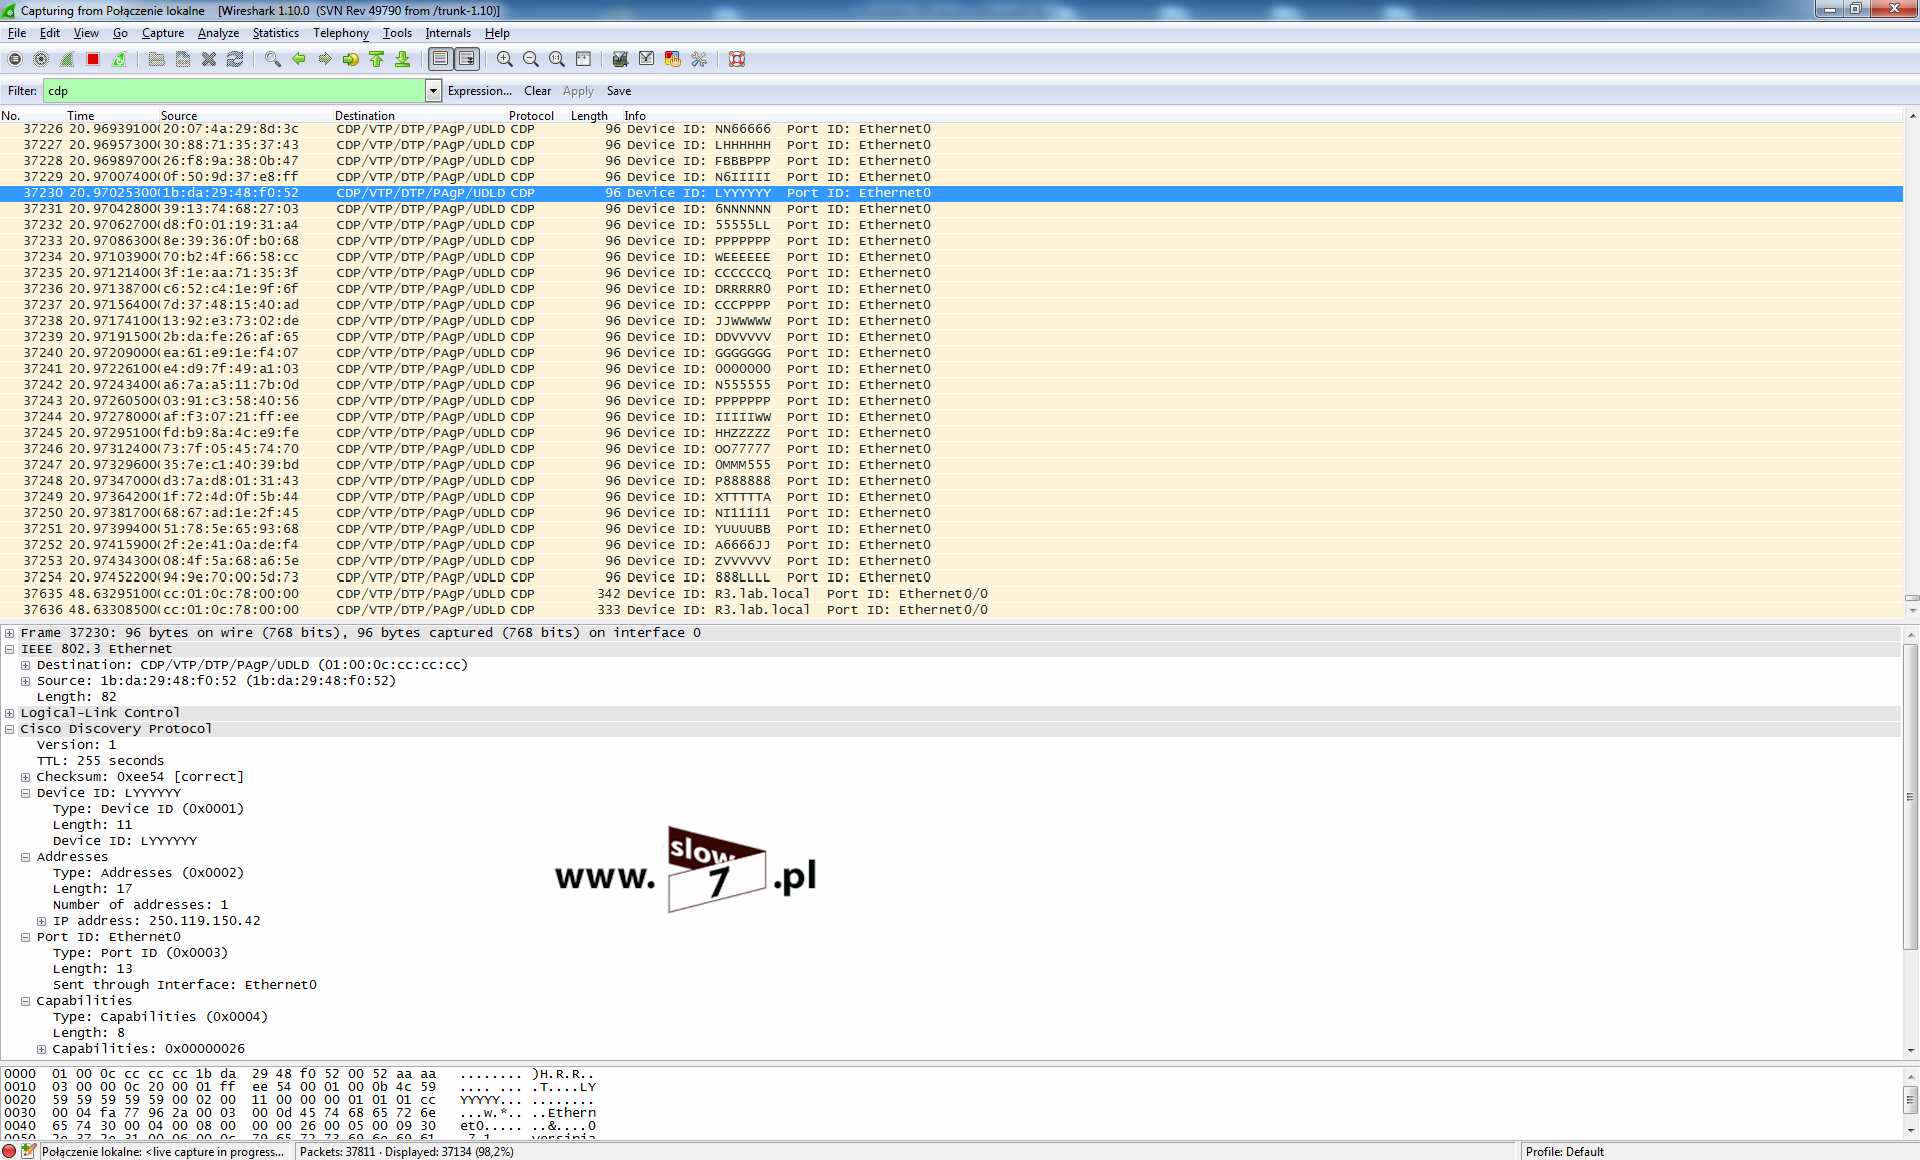
Task: Stop the running live capture
Action: click(x=93, y=59)
